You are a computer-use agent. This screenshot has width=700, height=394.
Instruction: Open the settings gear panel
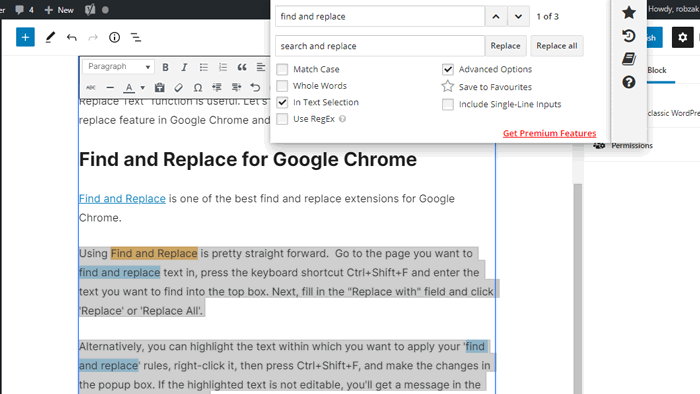coord(683,37)
